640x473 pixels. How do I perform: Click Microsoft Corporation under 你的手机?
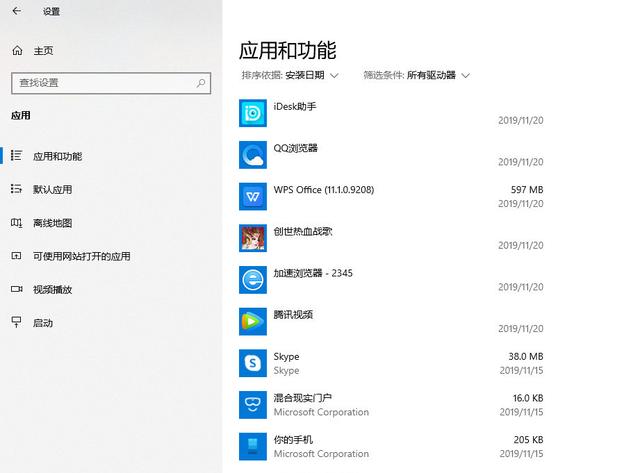[321, 454]
